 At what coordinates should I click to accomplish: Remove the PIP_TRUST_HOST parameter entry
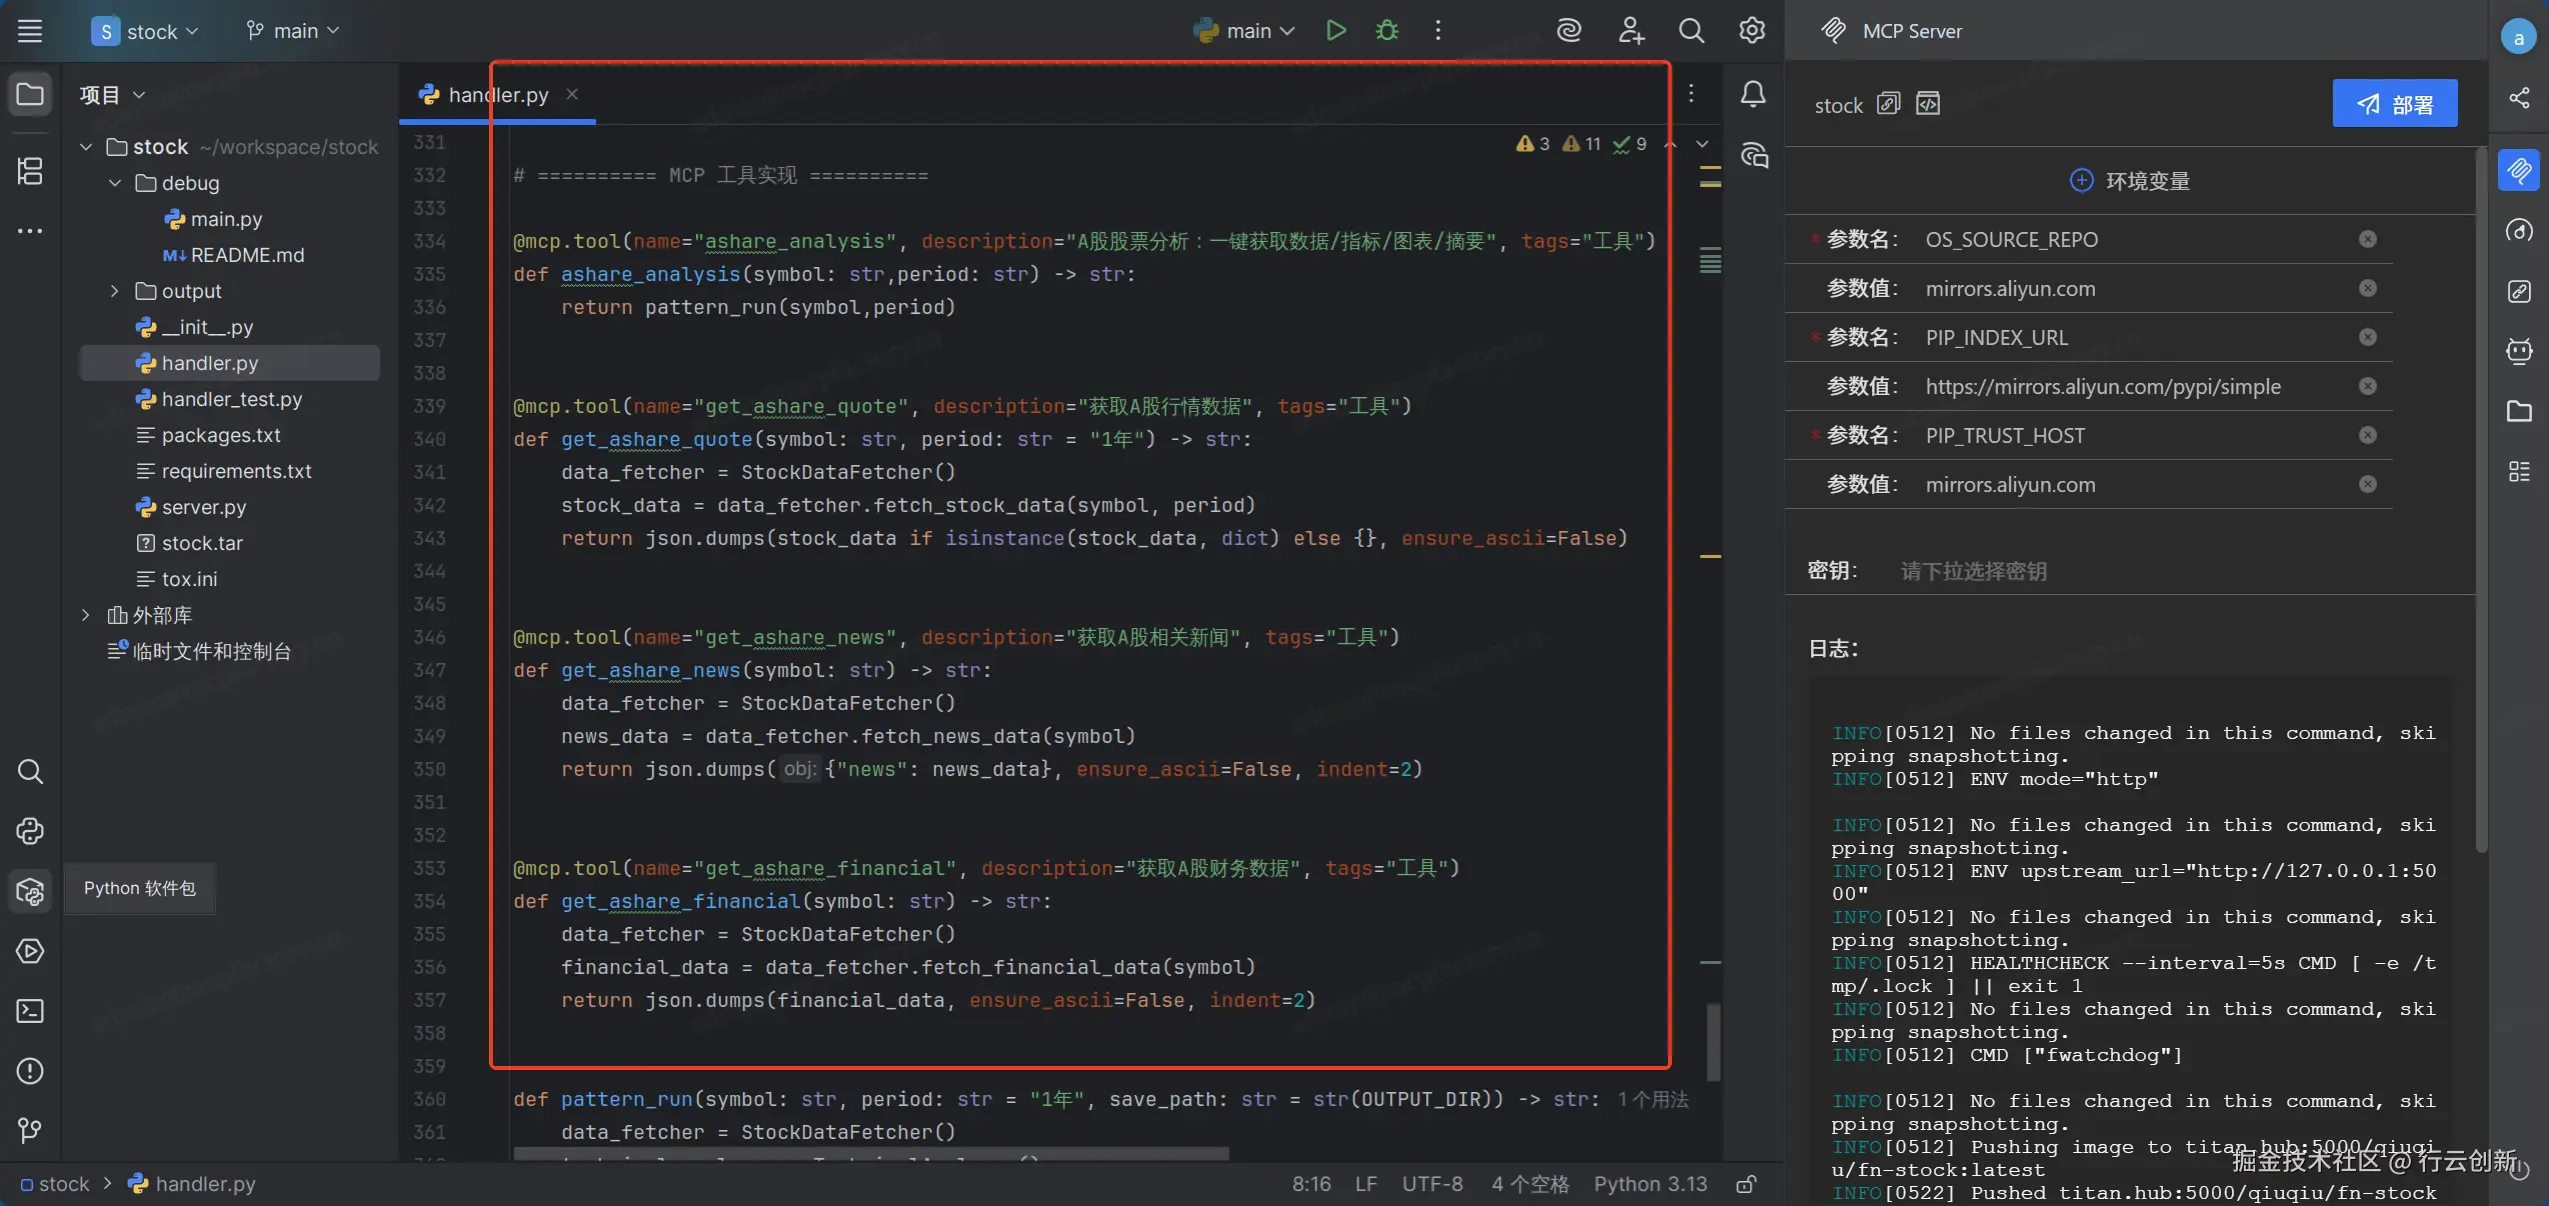point(2367,435)
